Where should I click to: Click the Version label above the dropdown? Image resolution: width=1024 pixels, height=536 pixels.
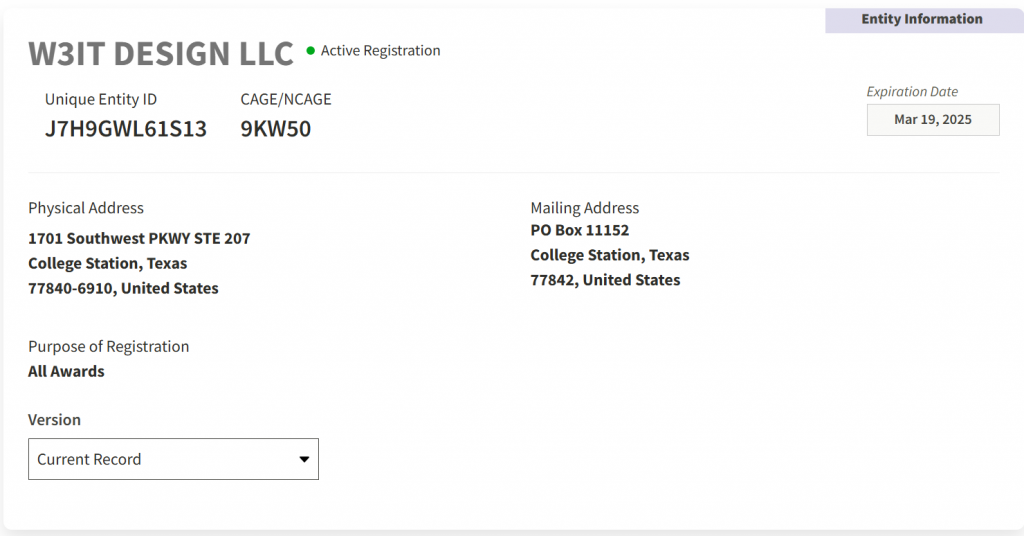[x=54, y=420]
